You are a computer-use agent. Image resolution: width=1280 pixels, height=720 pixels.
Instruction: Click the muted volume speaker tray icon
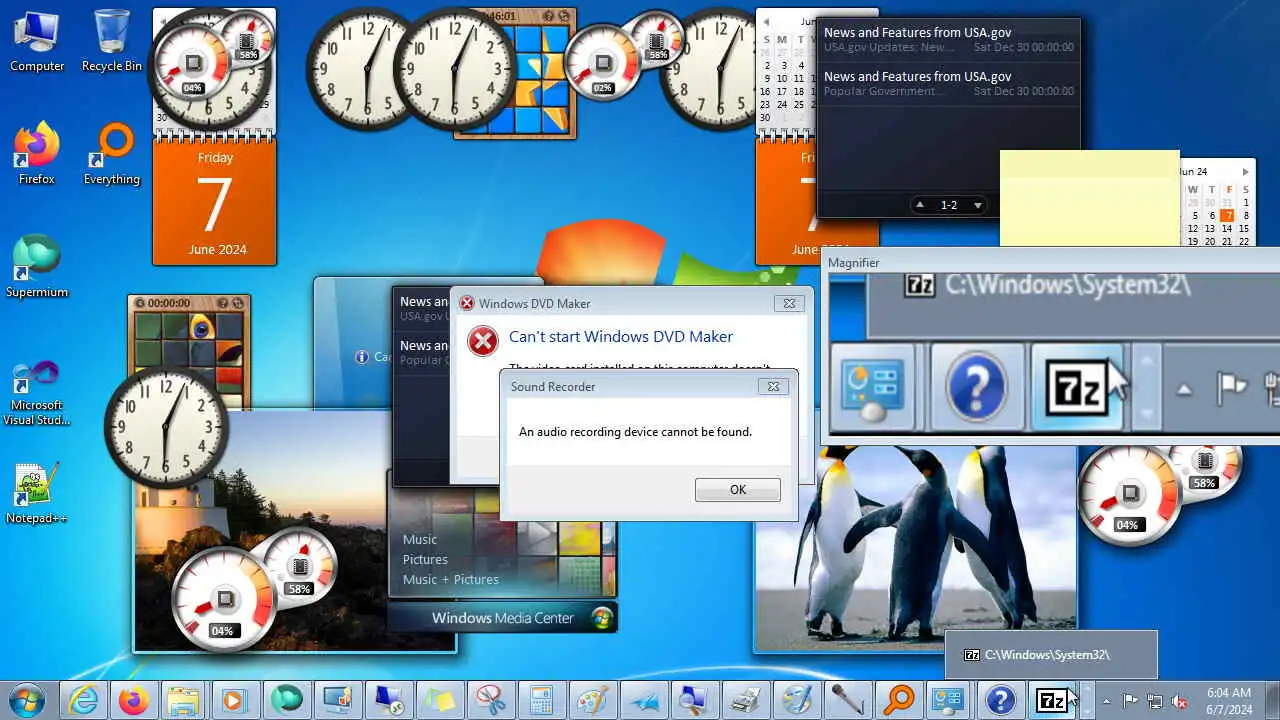[x=1180, y=701]
